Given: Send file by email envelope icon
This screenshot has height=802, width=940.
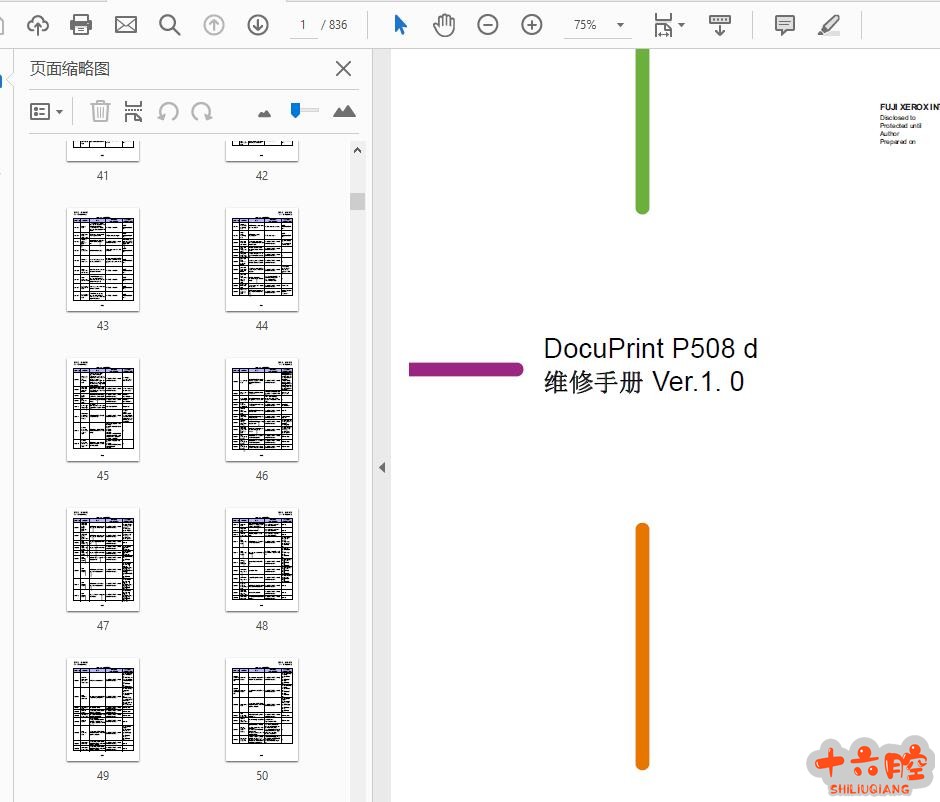Looking at the screenshot, I should [125, 25].
